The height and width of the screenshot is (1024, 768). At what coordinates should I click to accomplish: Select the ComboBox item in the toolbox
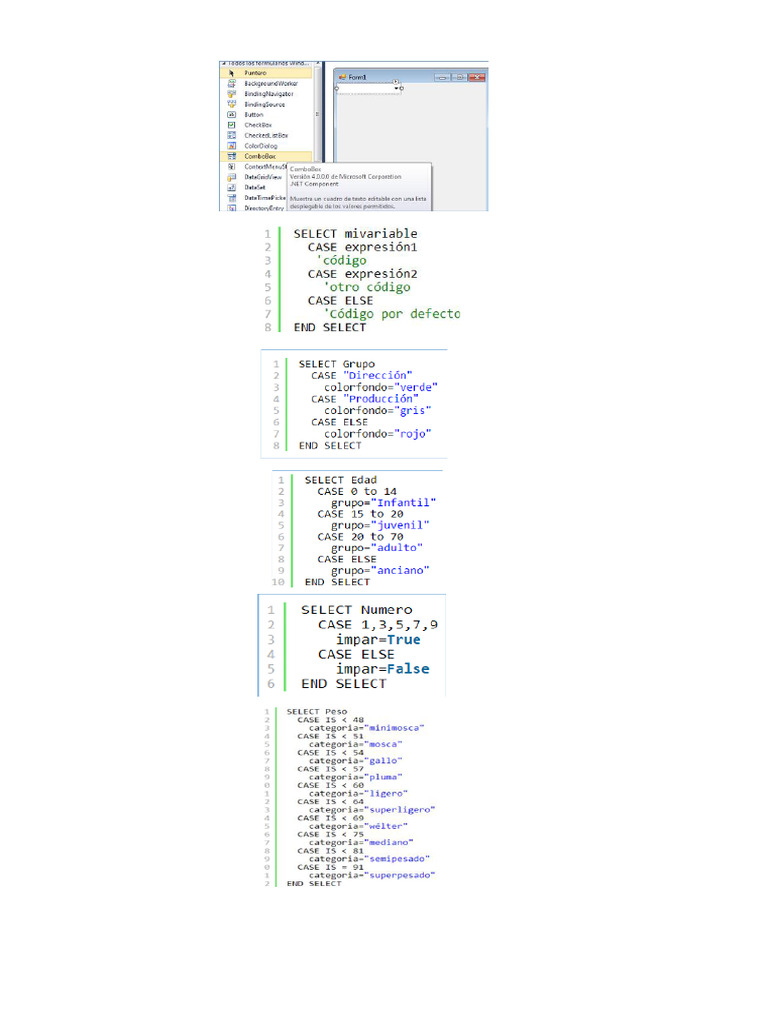point(266,156)
